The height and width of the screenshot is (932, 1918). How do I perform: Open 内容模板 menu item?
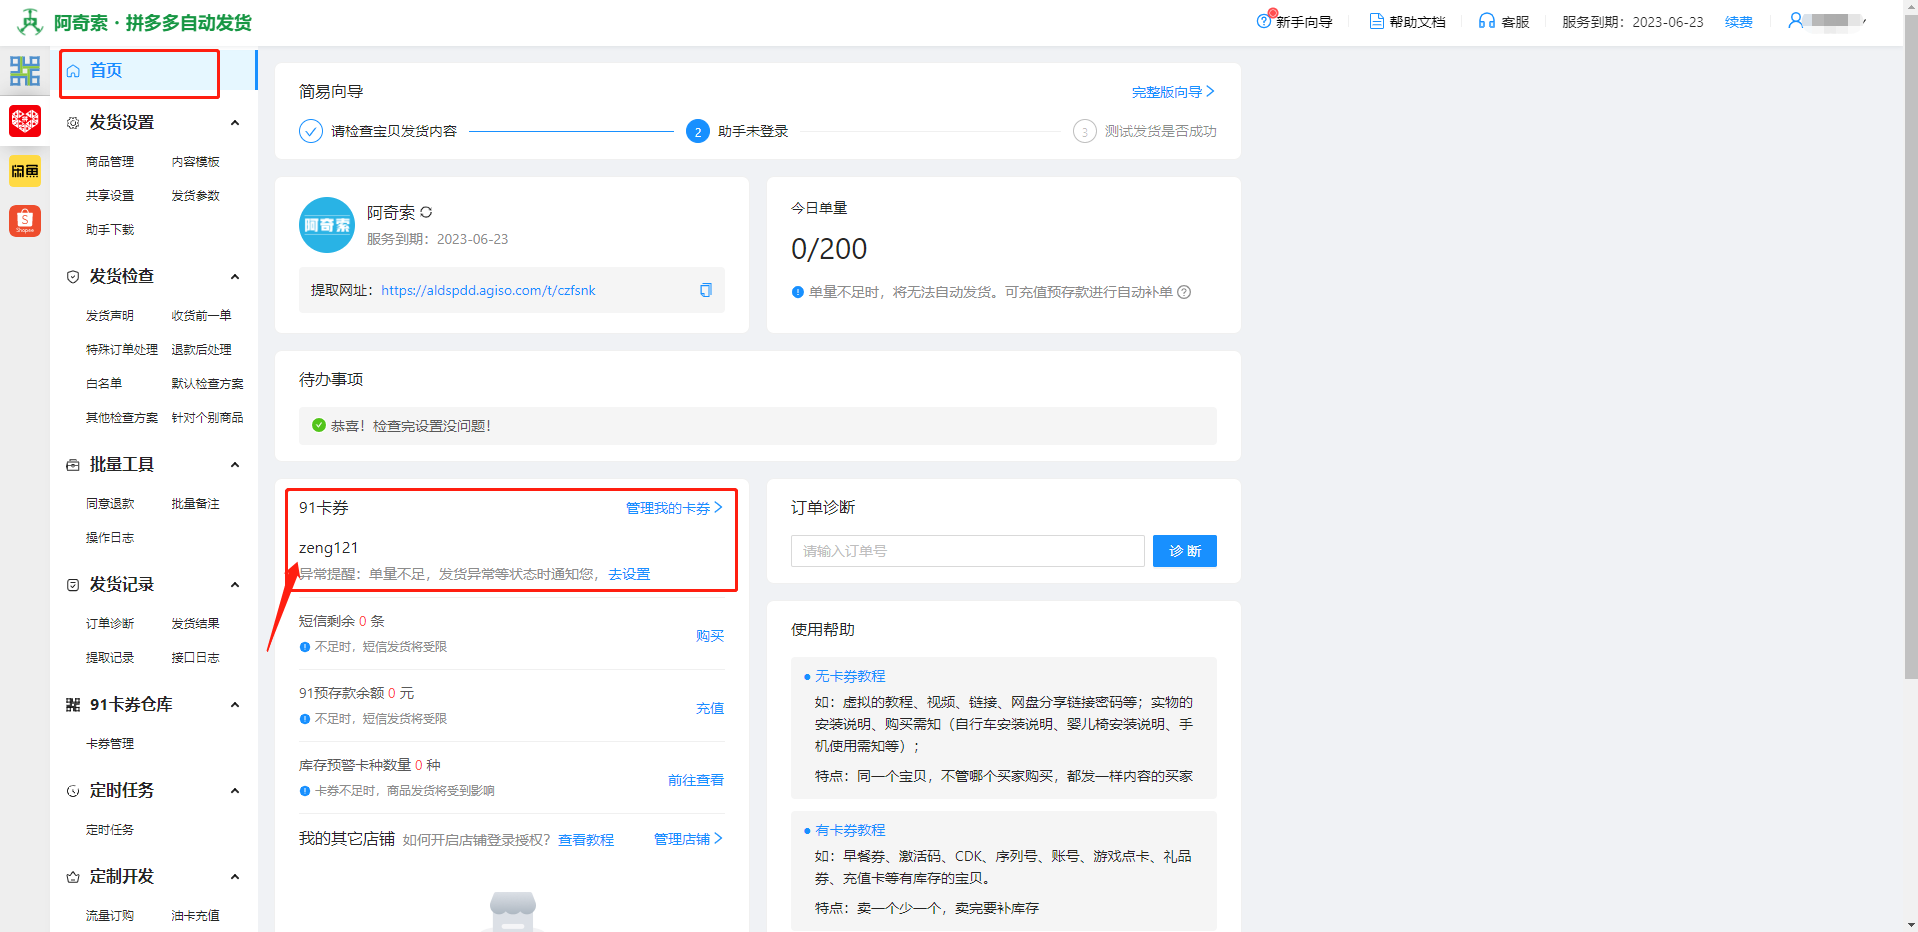[x=195, y=161]
